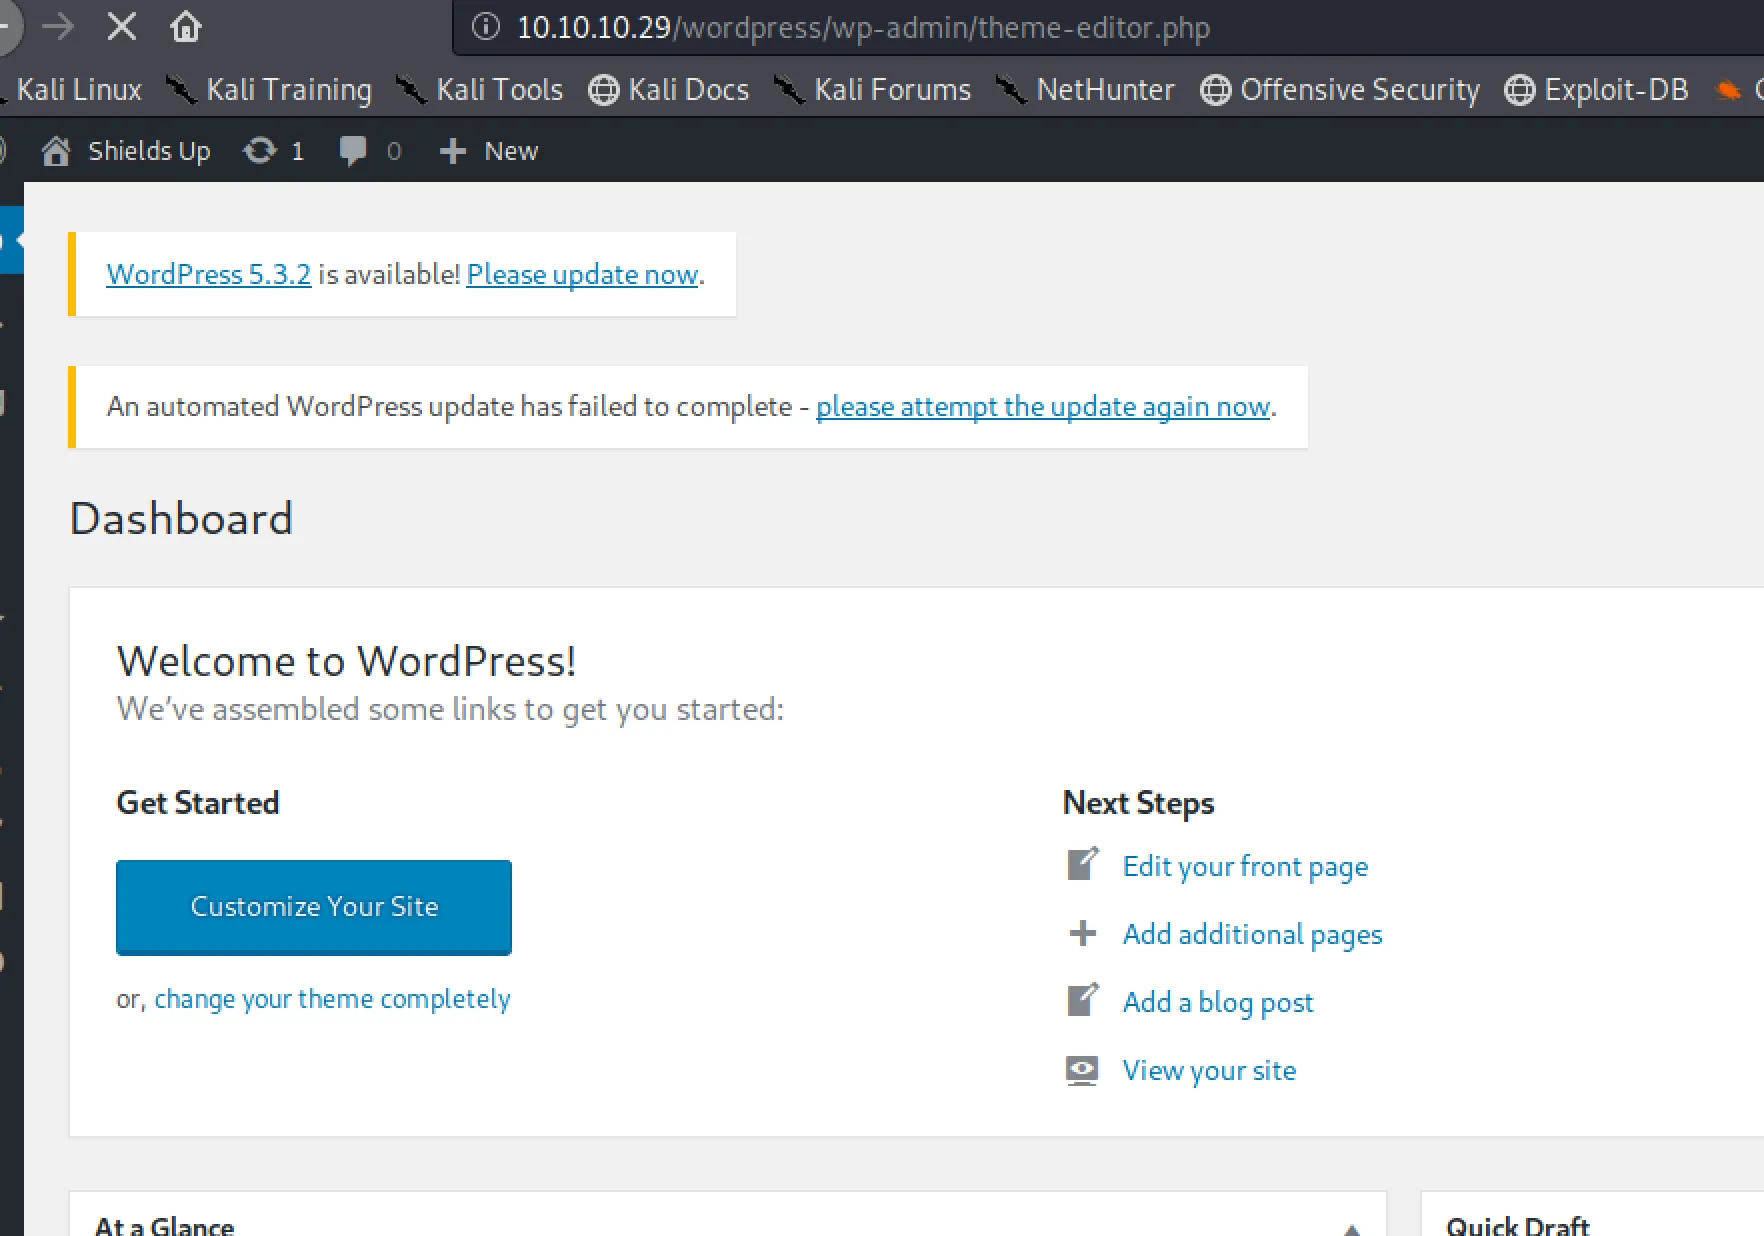The image size is (1764, 1236).
Task: Open the comments bubble icon
Action: pos(353,151)
